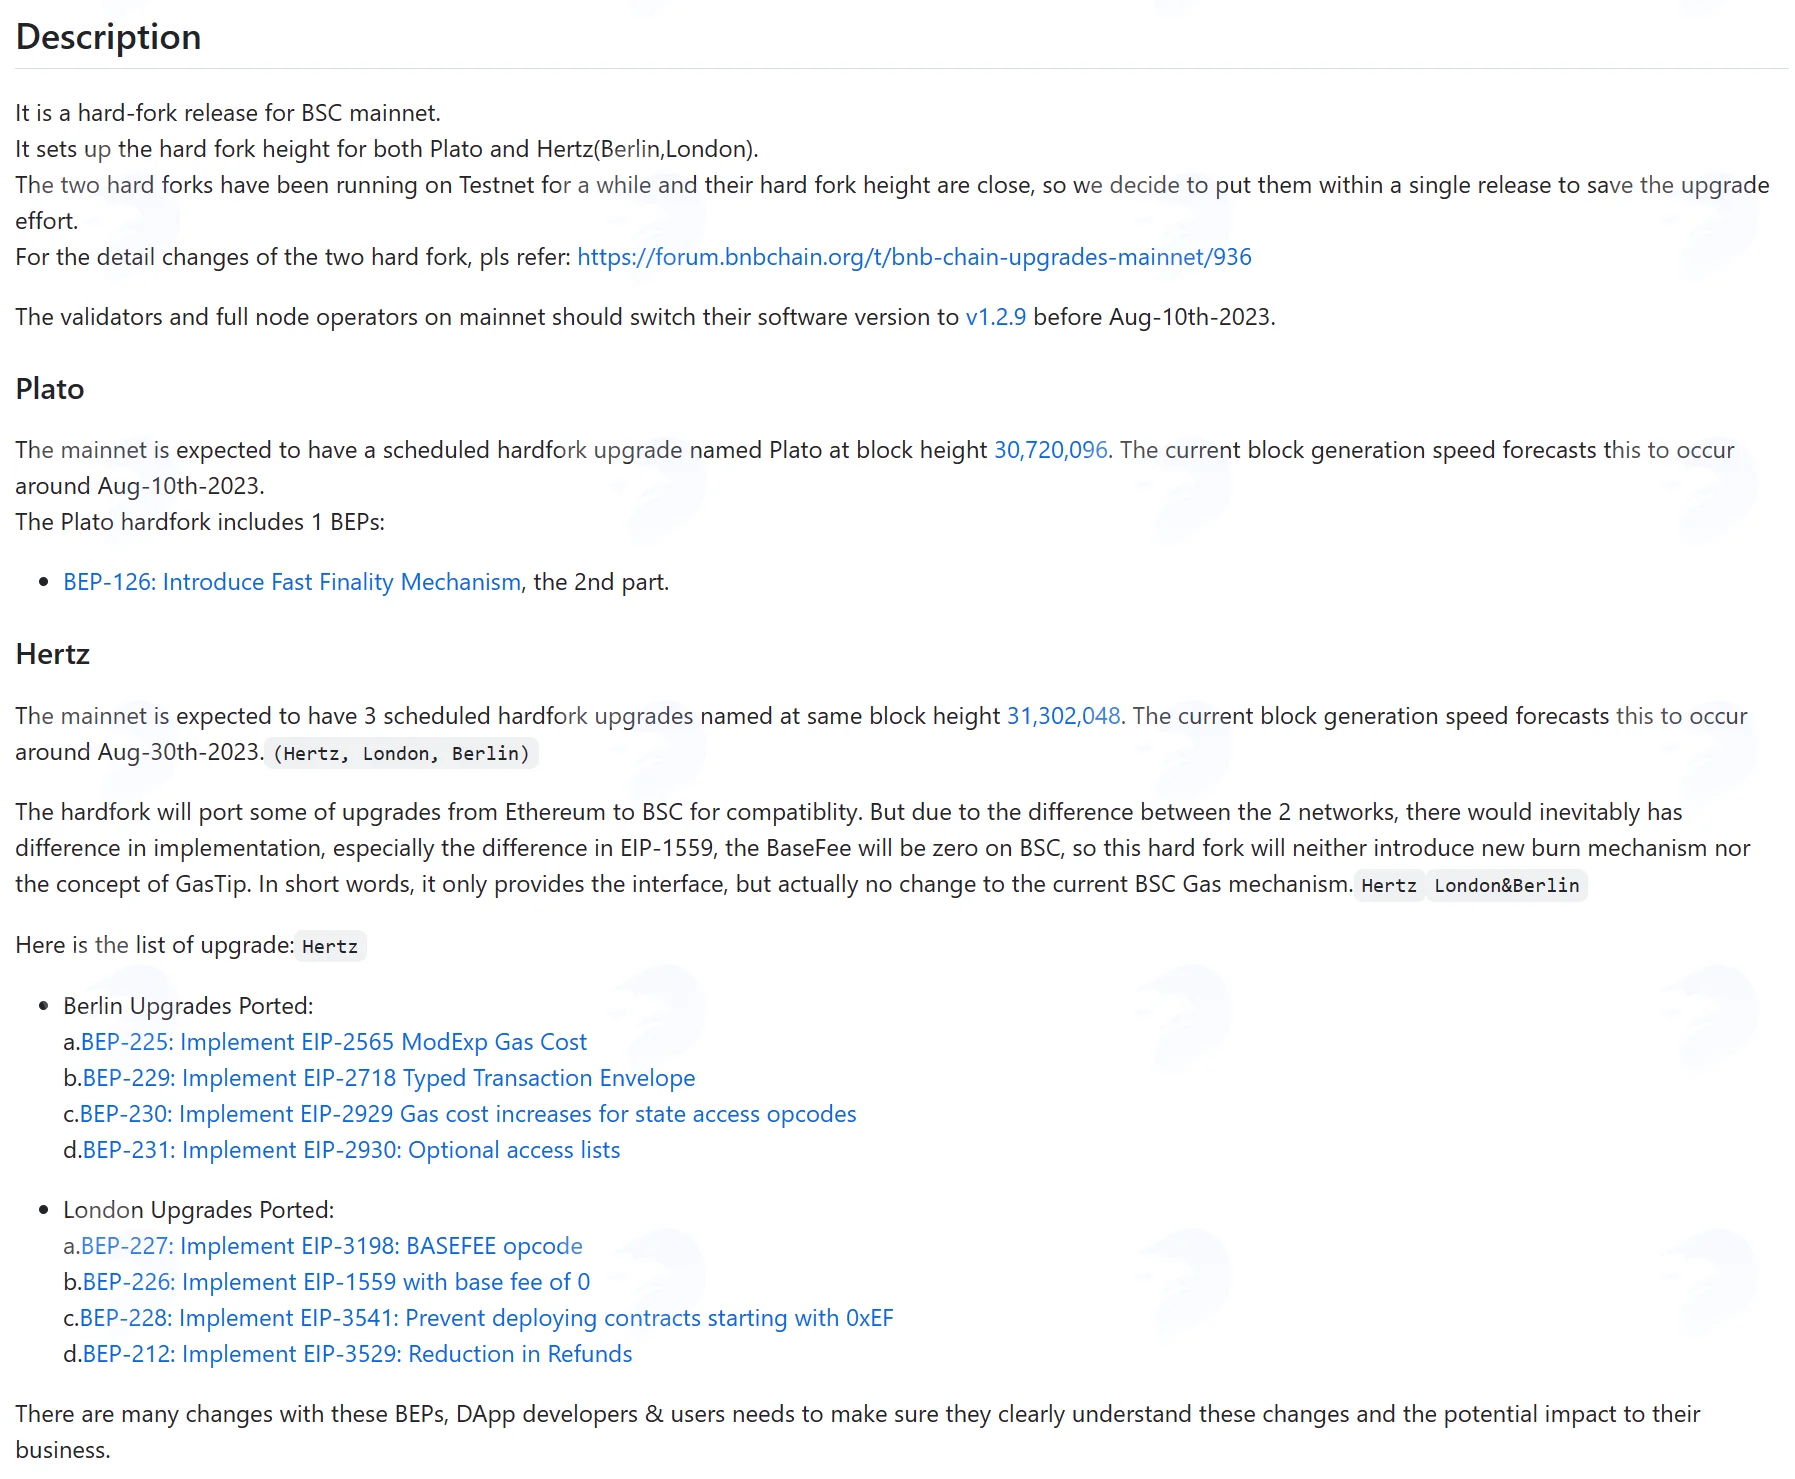Click the v1.2.9 version link
1795x1479 pixels.
(x=995, y=317)
